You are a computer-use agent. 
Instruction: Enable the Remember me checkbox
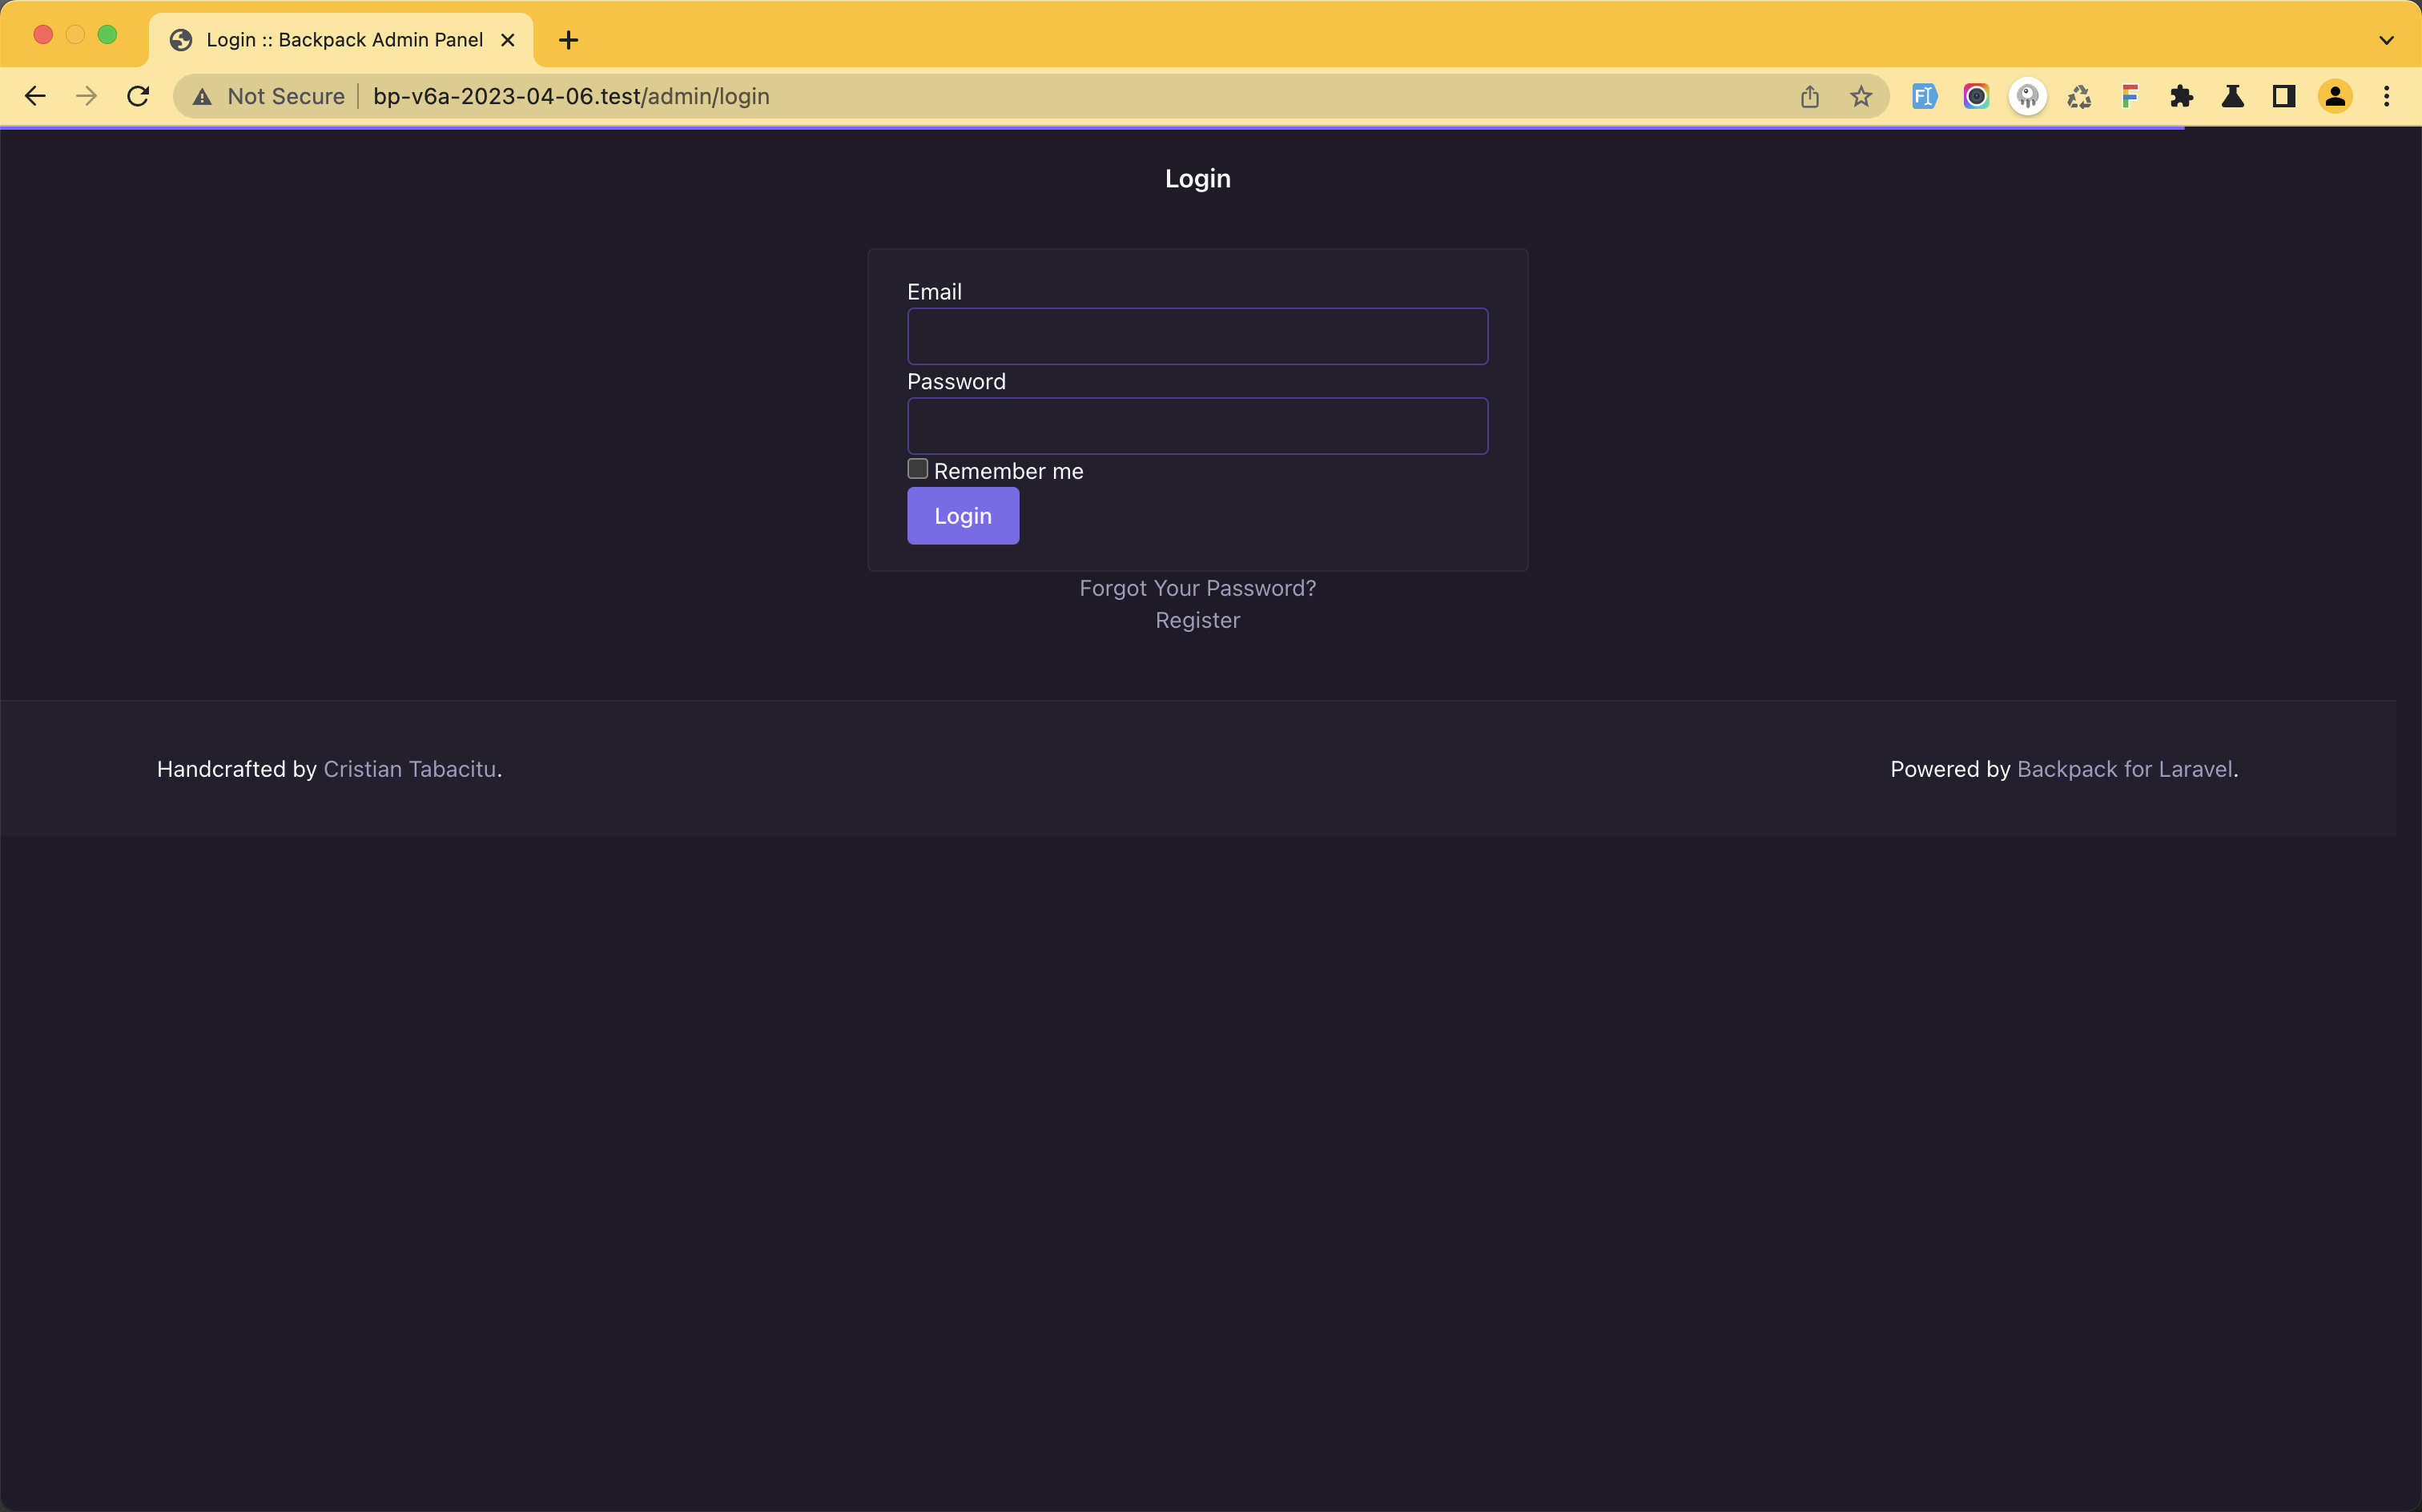click(917, 468)
